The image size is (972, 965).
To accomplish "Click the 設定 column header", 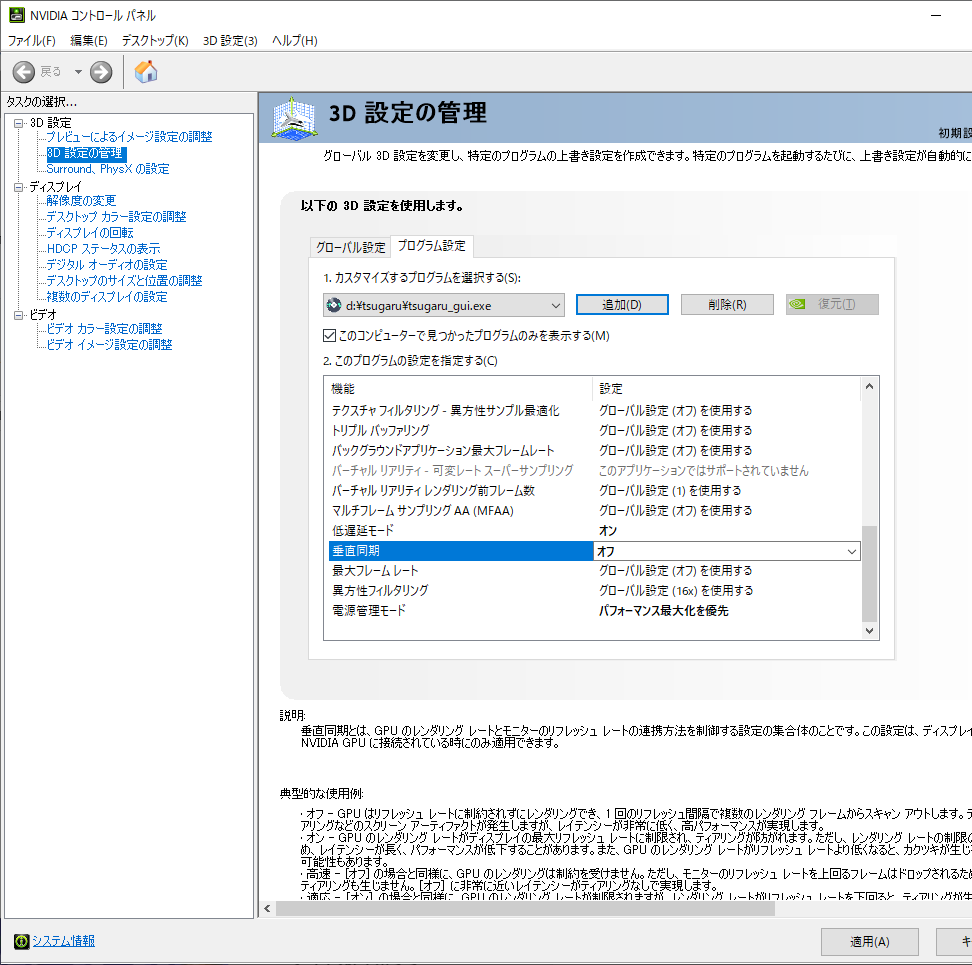I will [727, 389].
